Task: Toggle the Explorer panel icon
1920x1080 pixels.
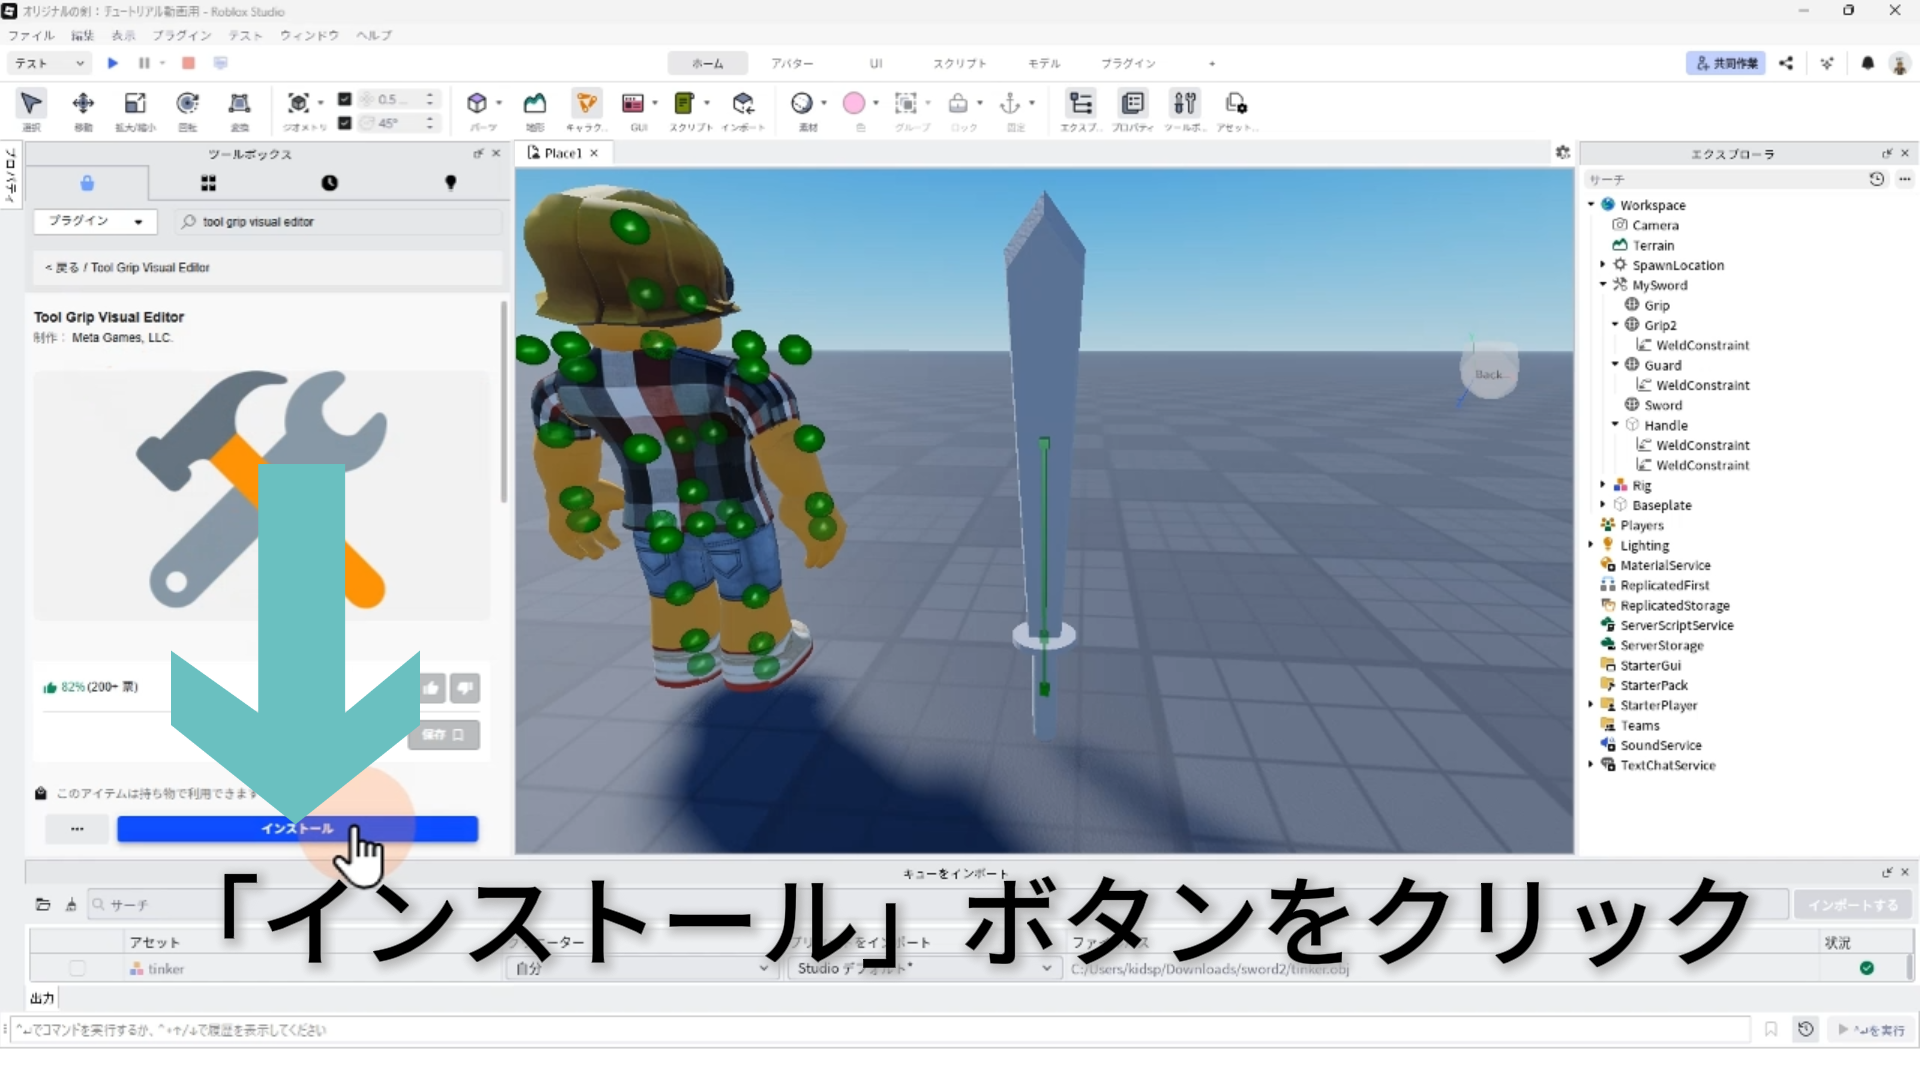Action: point(1081,104)
